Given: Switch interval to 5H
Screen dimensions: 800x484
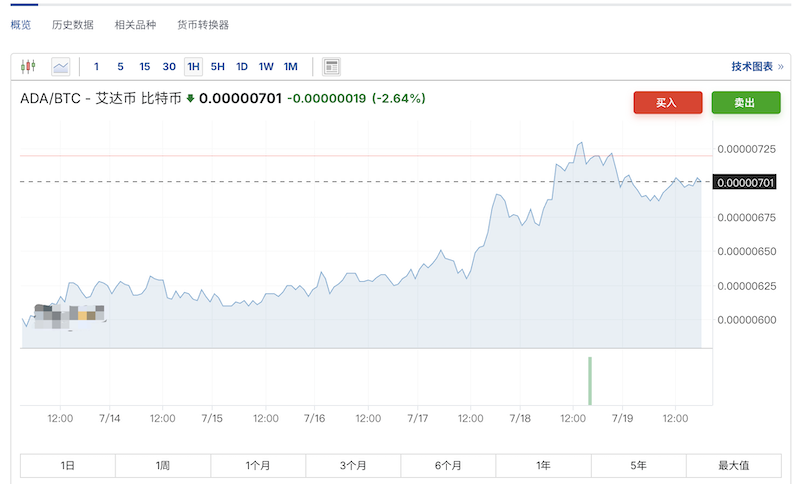Looking at the screenshot, I should tap(217, 67).
